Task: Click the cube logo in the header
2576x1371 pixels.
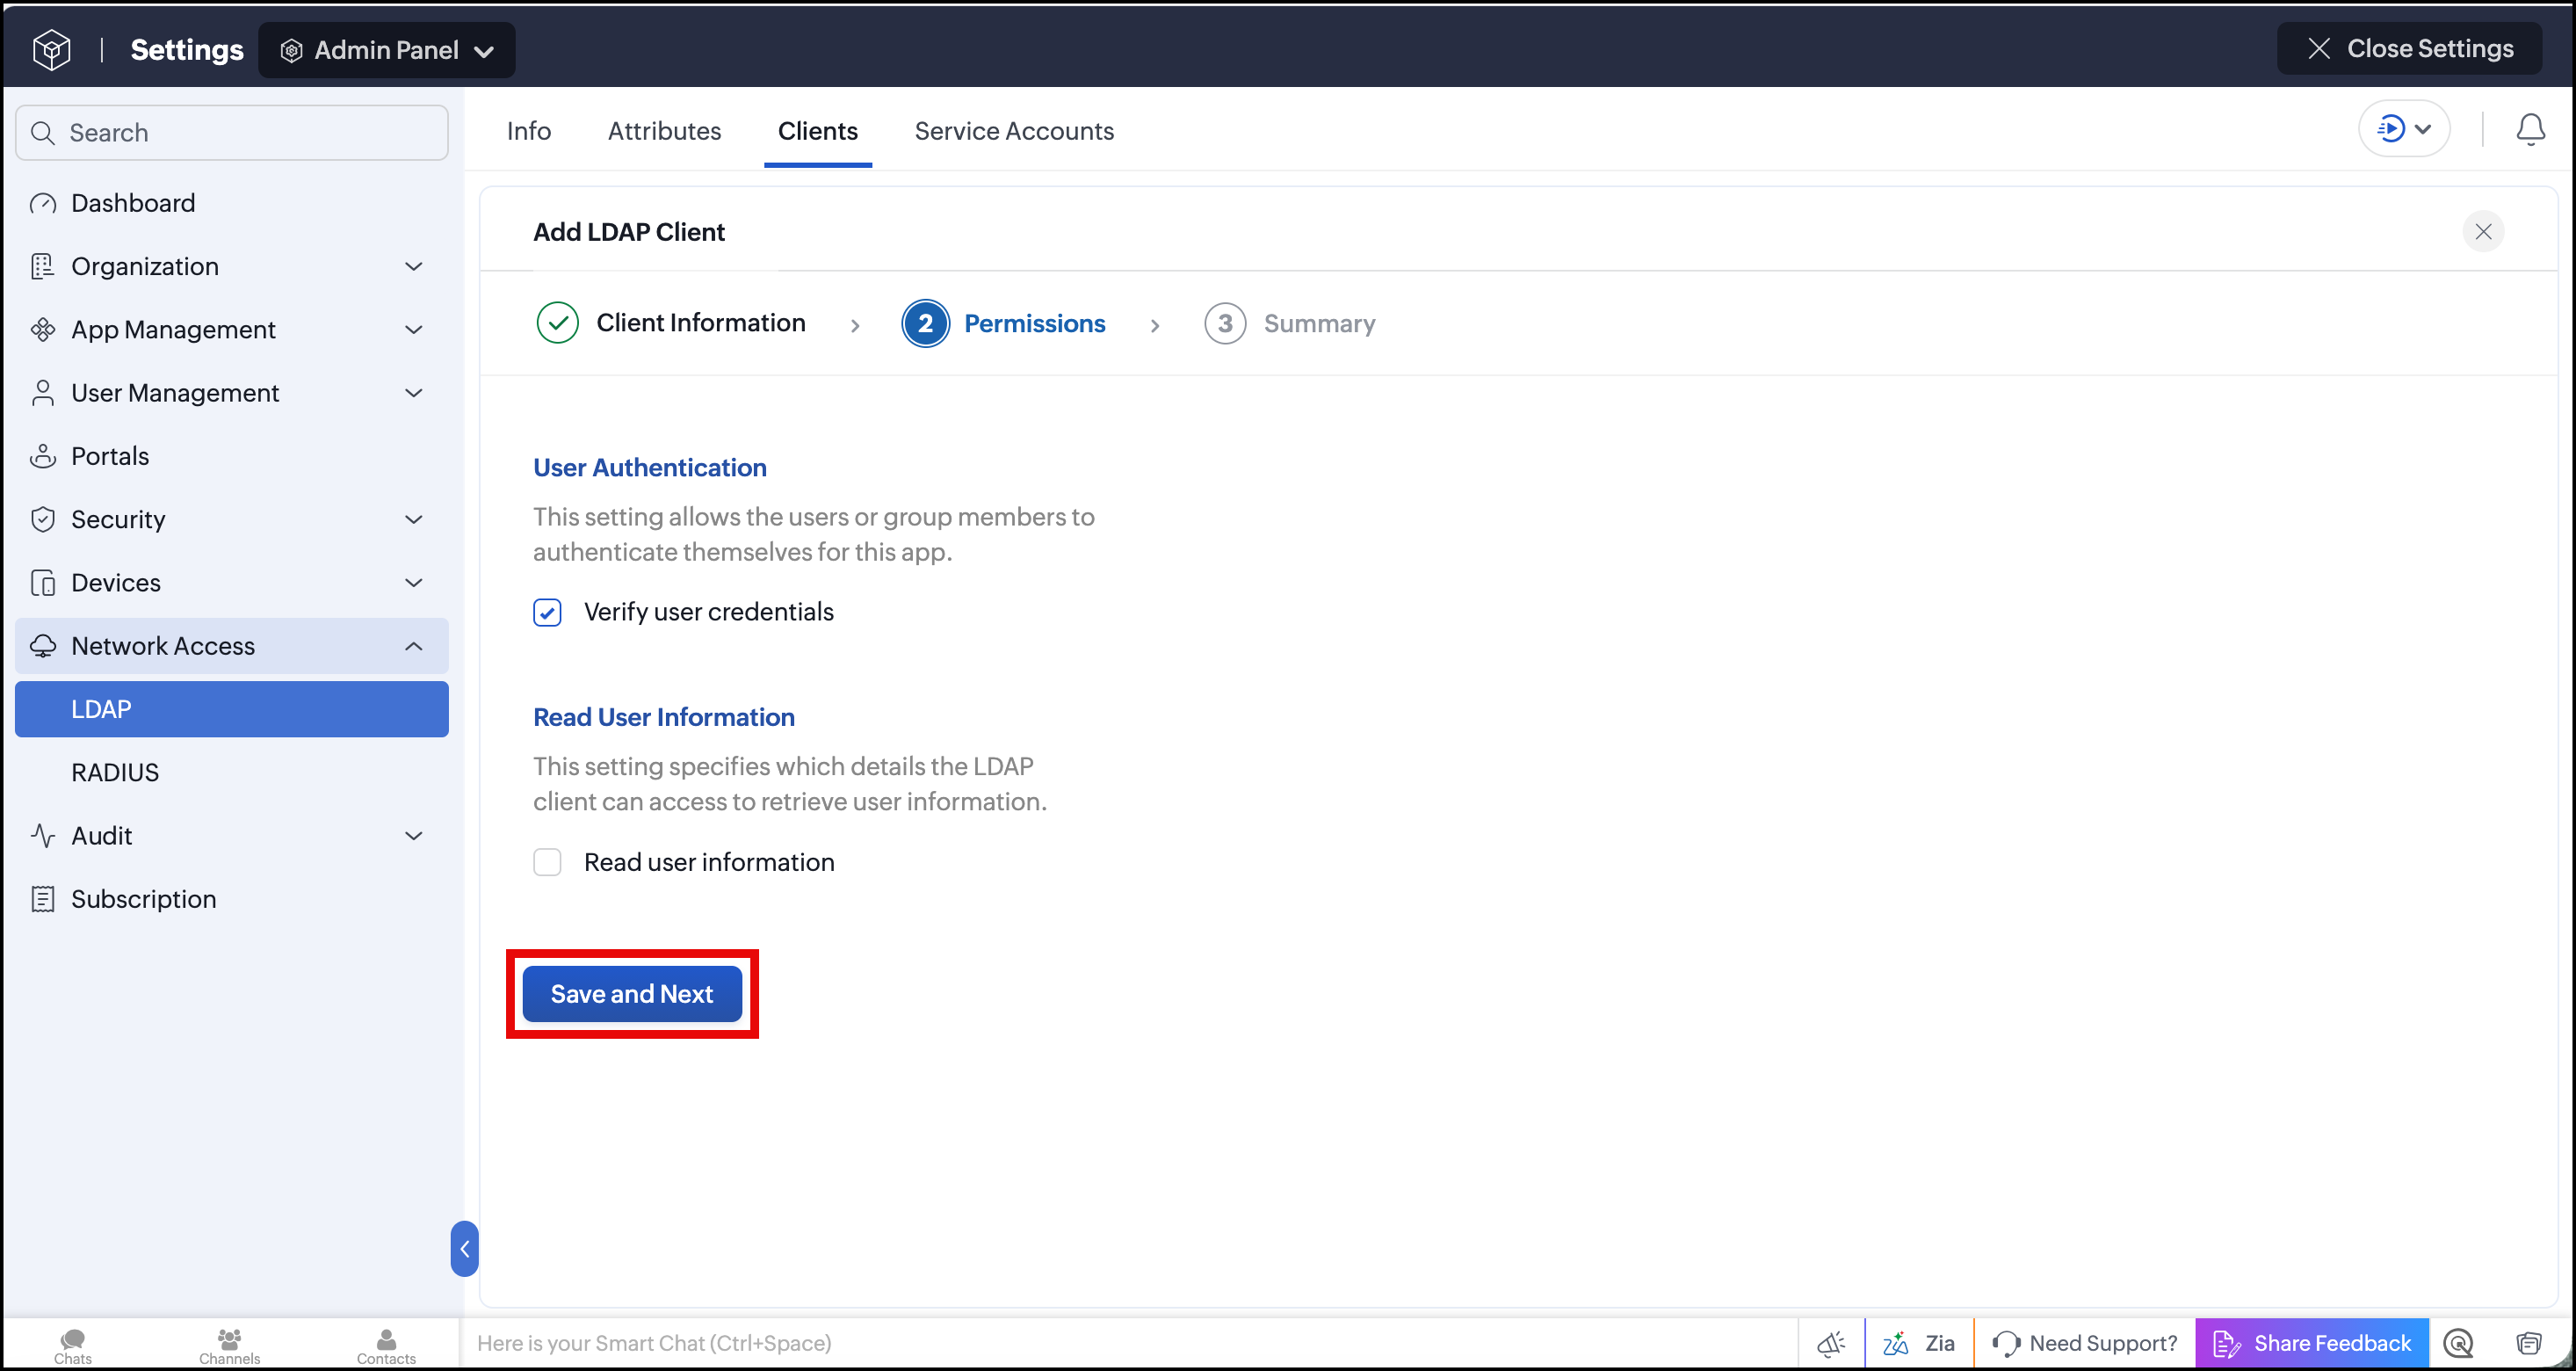Action: click(51, 49)
